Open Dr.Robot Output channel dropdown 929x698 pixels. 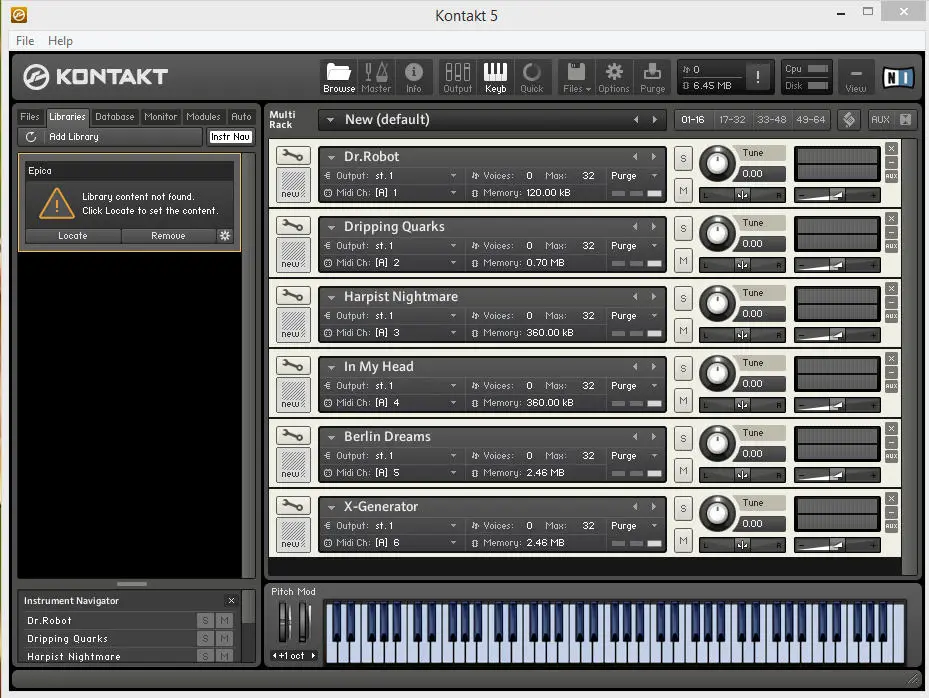coord(453,176)
